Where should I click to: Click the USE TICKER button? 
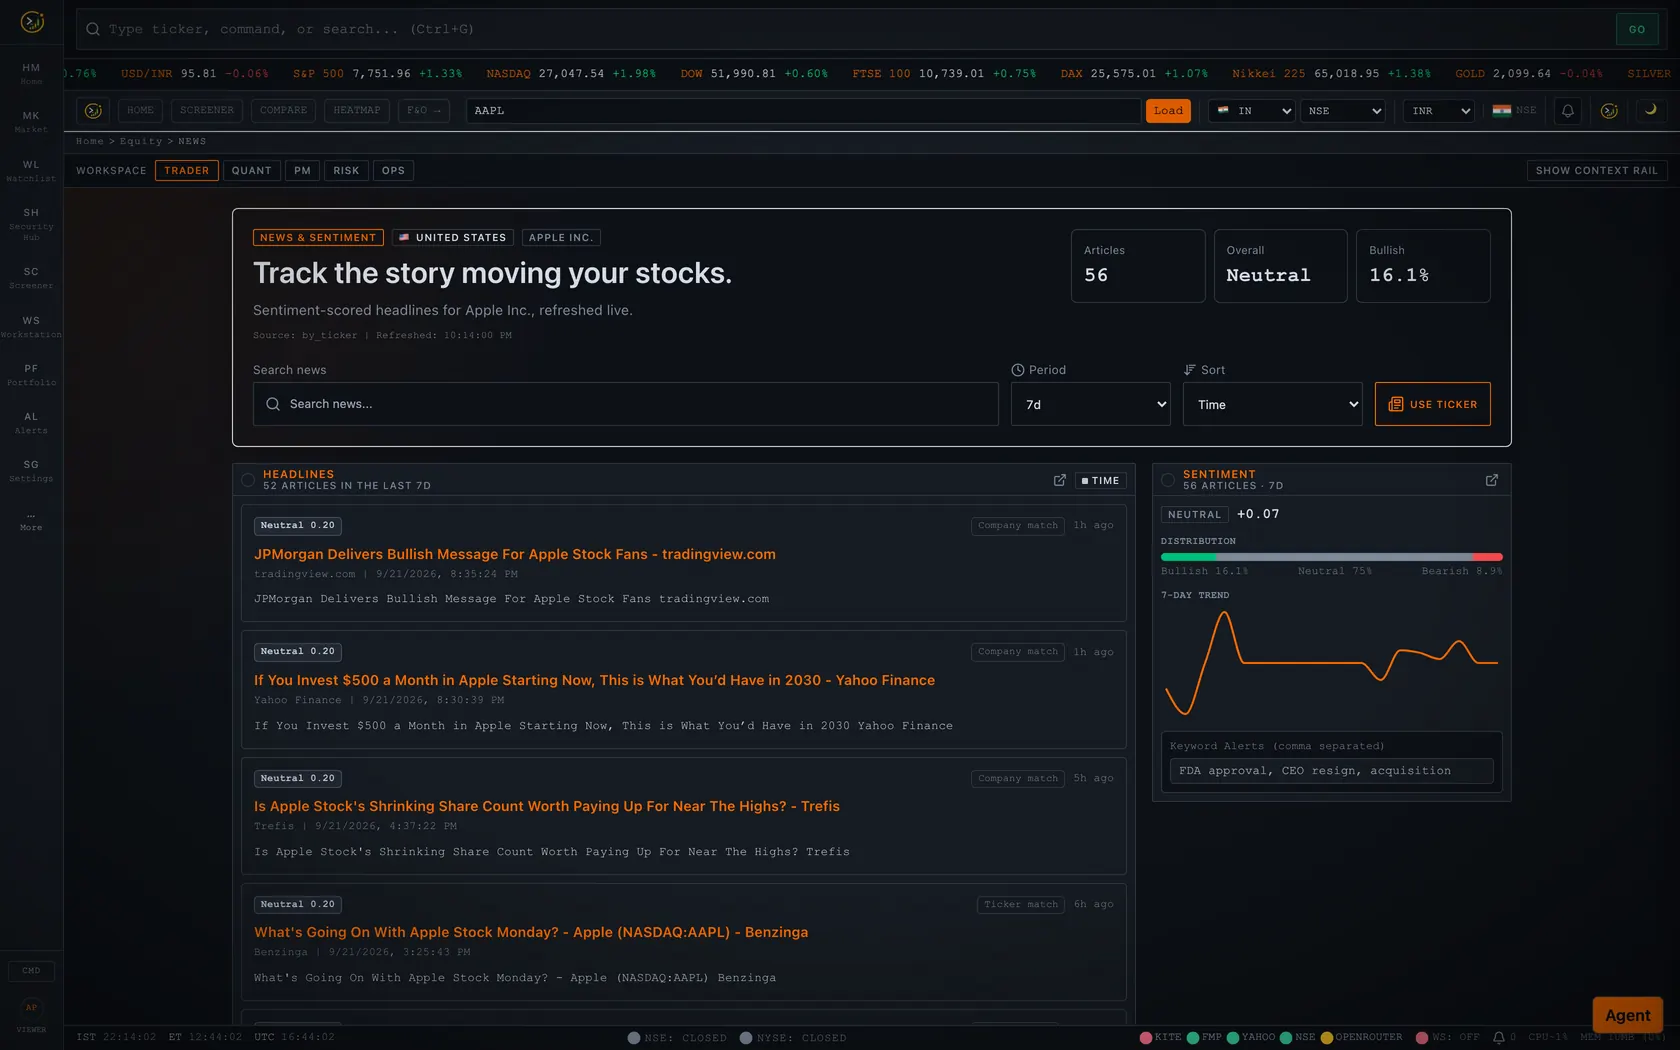coord(1433,404)
